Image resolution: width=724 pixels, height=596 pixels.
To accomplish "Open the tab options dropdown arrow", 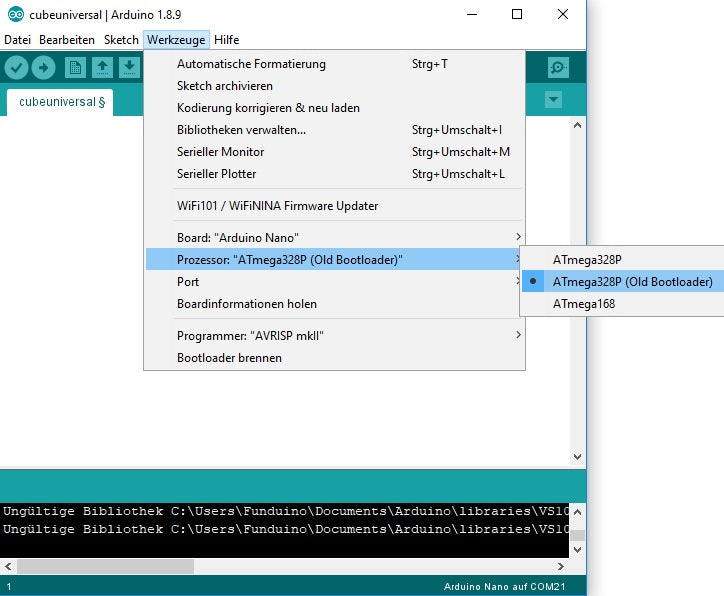I will point(553,99).
